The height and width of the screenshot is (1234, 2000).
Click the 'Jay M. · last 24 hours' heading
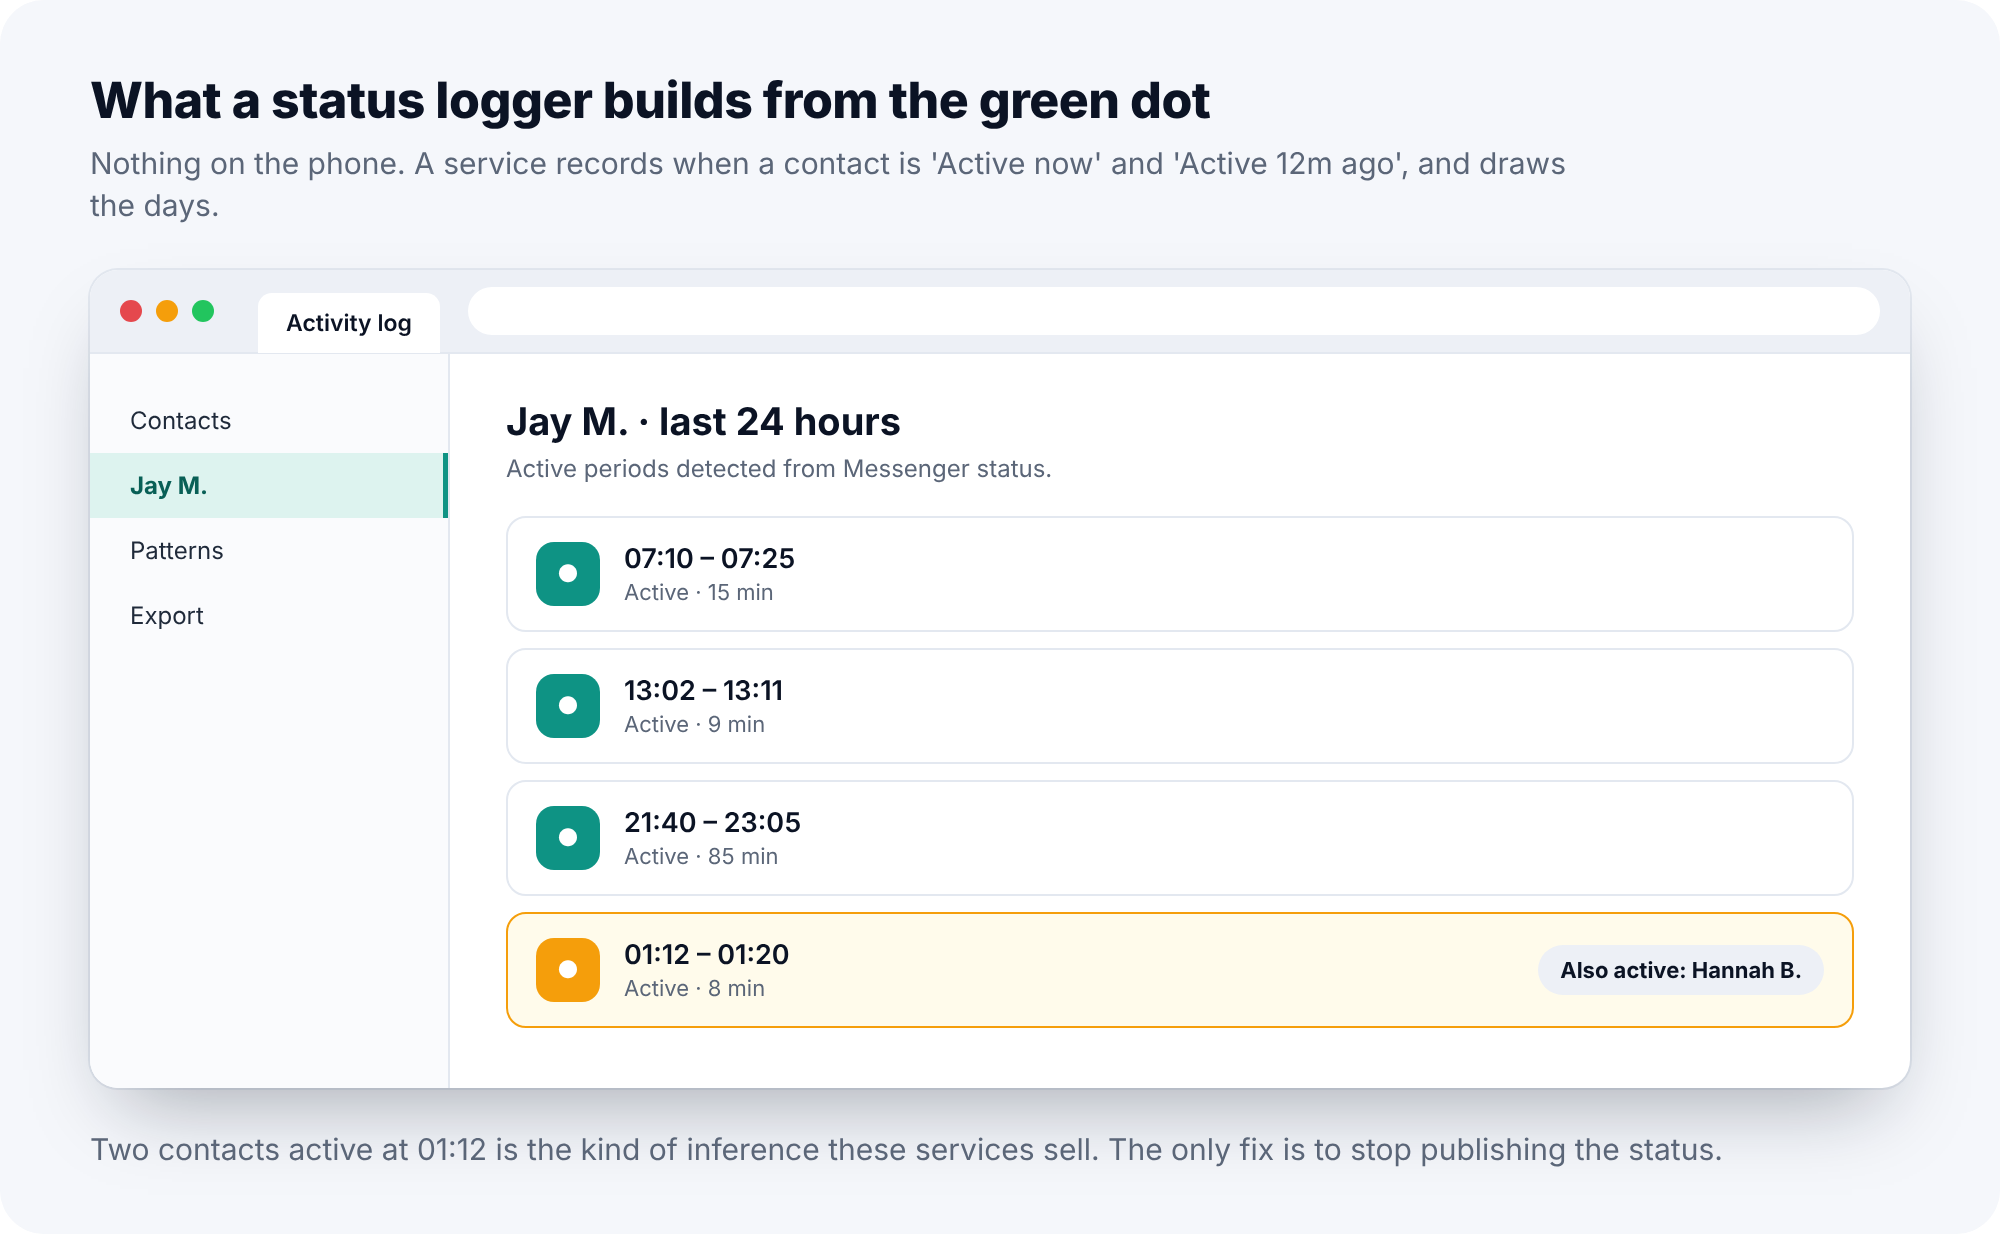click(x=703, y=422)
